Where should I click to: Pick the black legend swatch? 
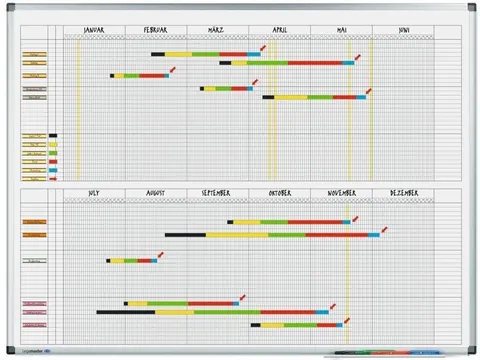coord(53,135)
